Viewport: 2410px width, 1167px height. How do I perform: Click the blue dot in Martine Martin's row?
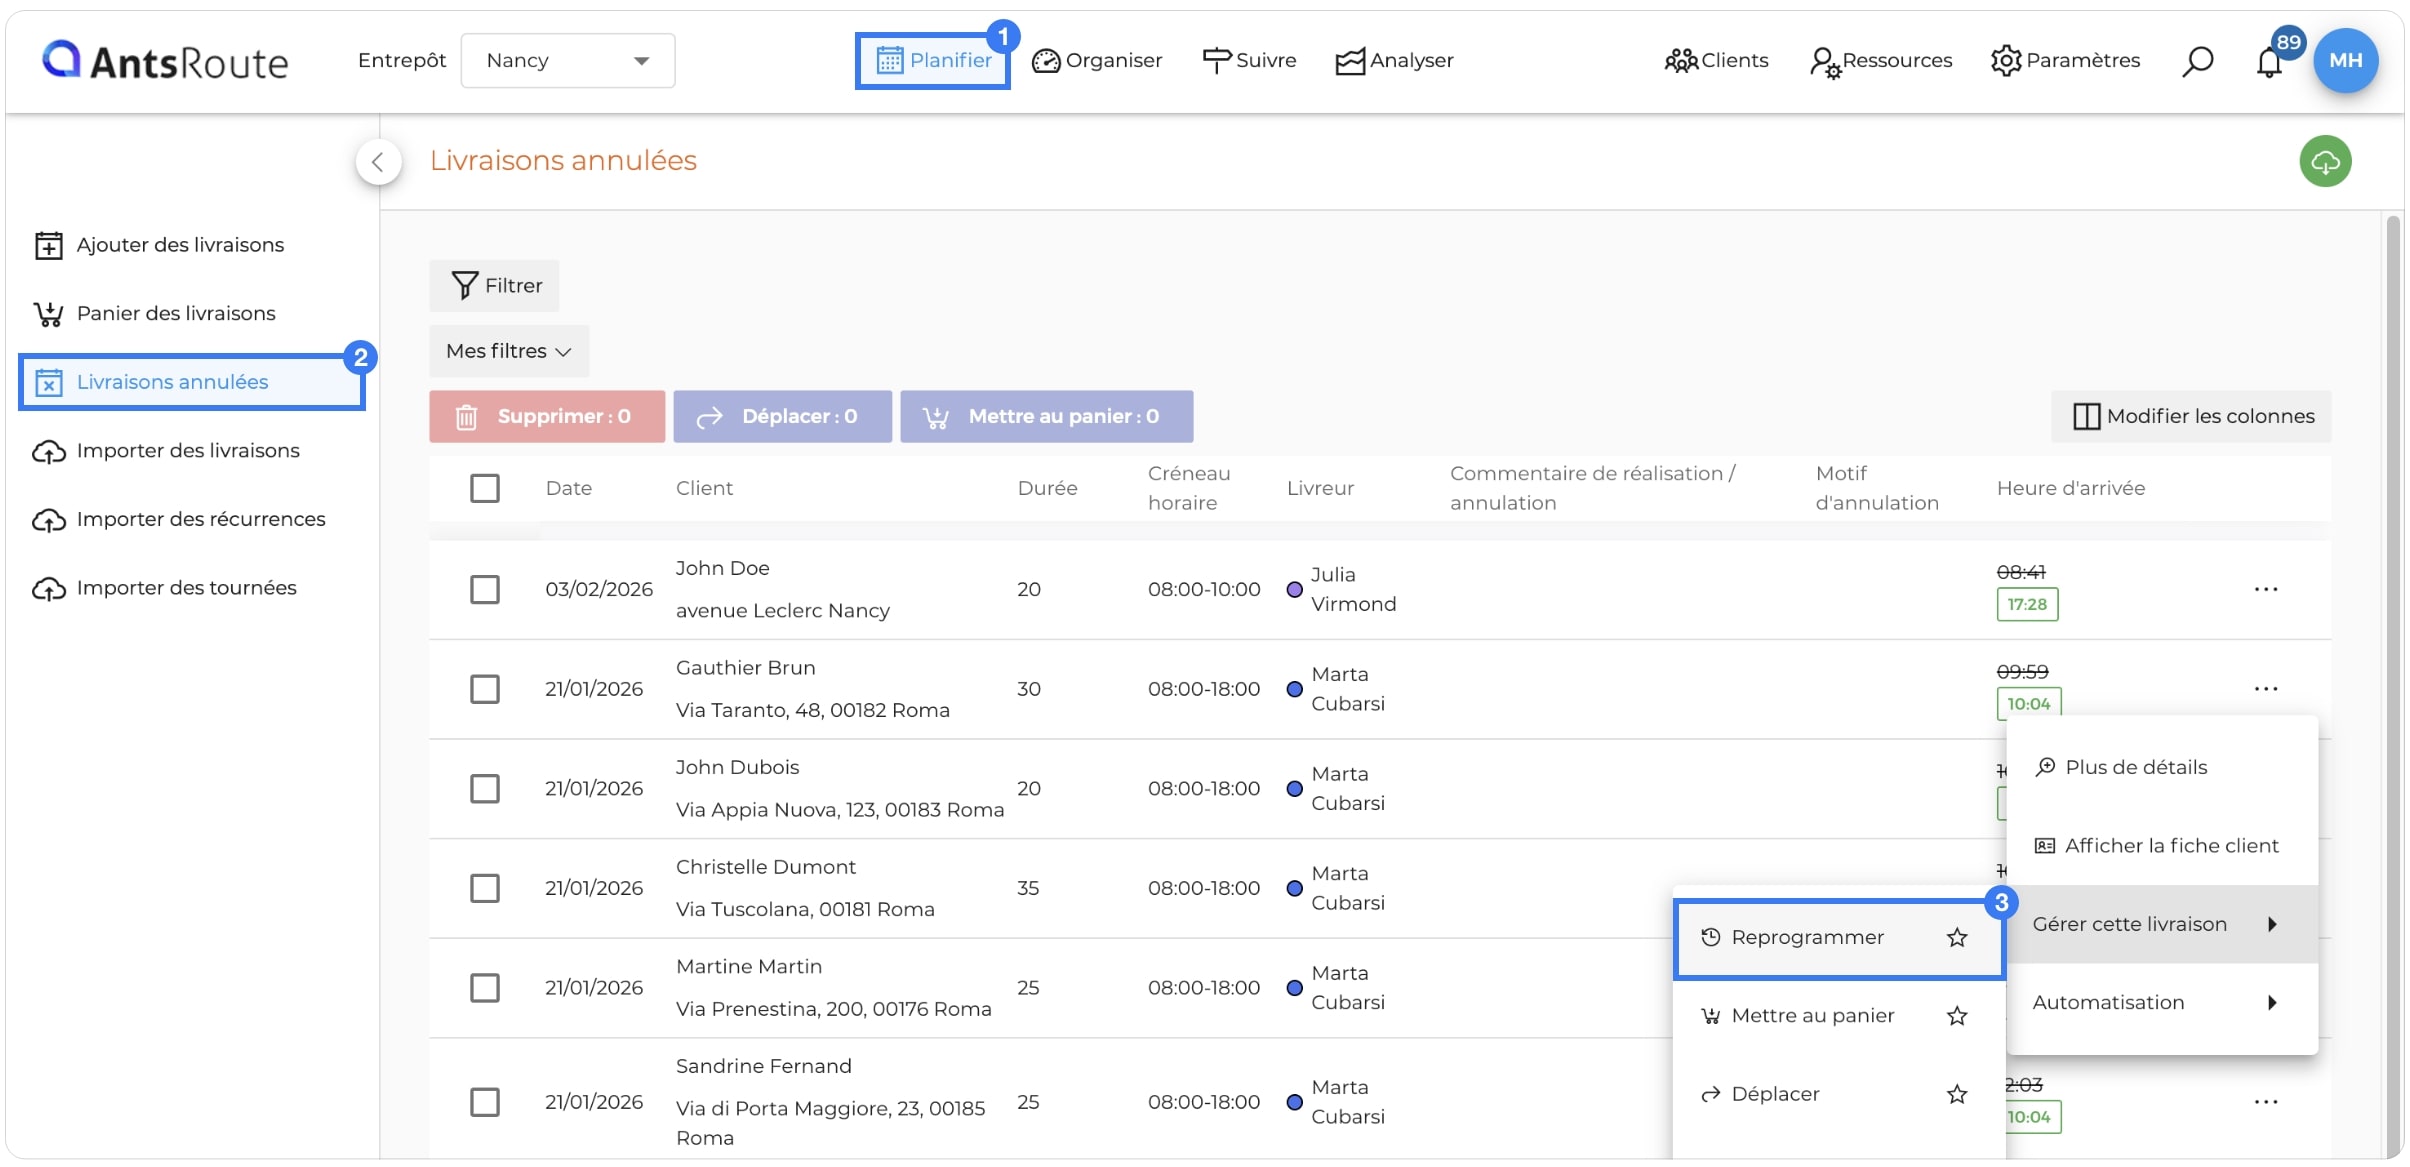click(1294, 988)
